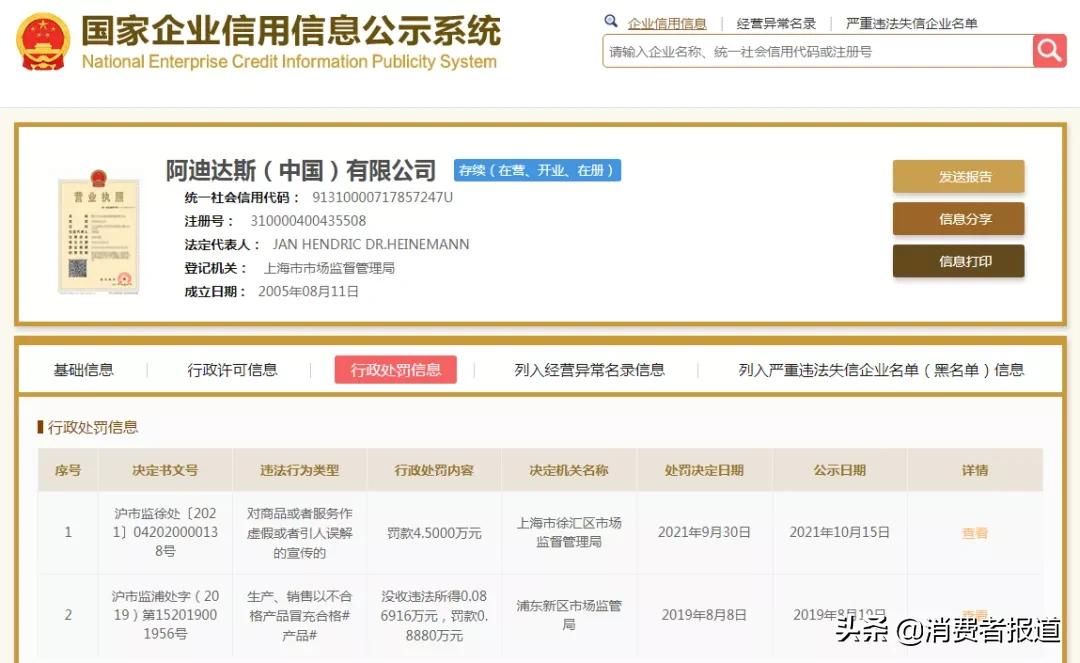Select the 基础信息 tab
This screenshot has height=663, width=1080.
[x=84, y=369]
